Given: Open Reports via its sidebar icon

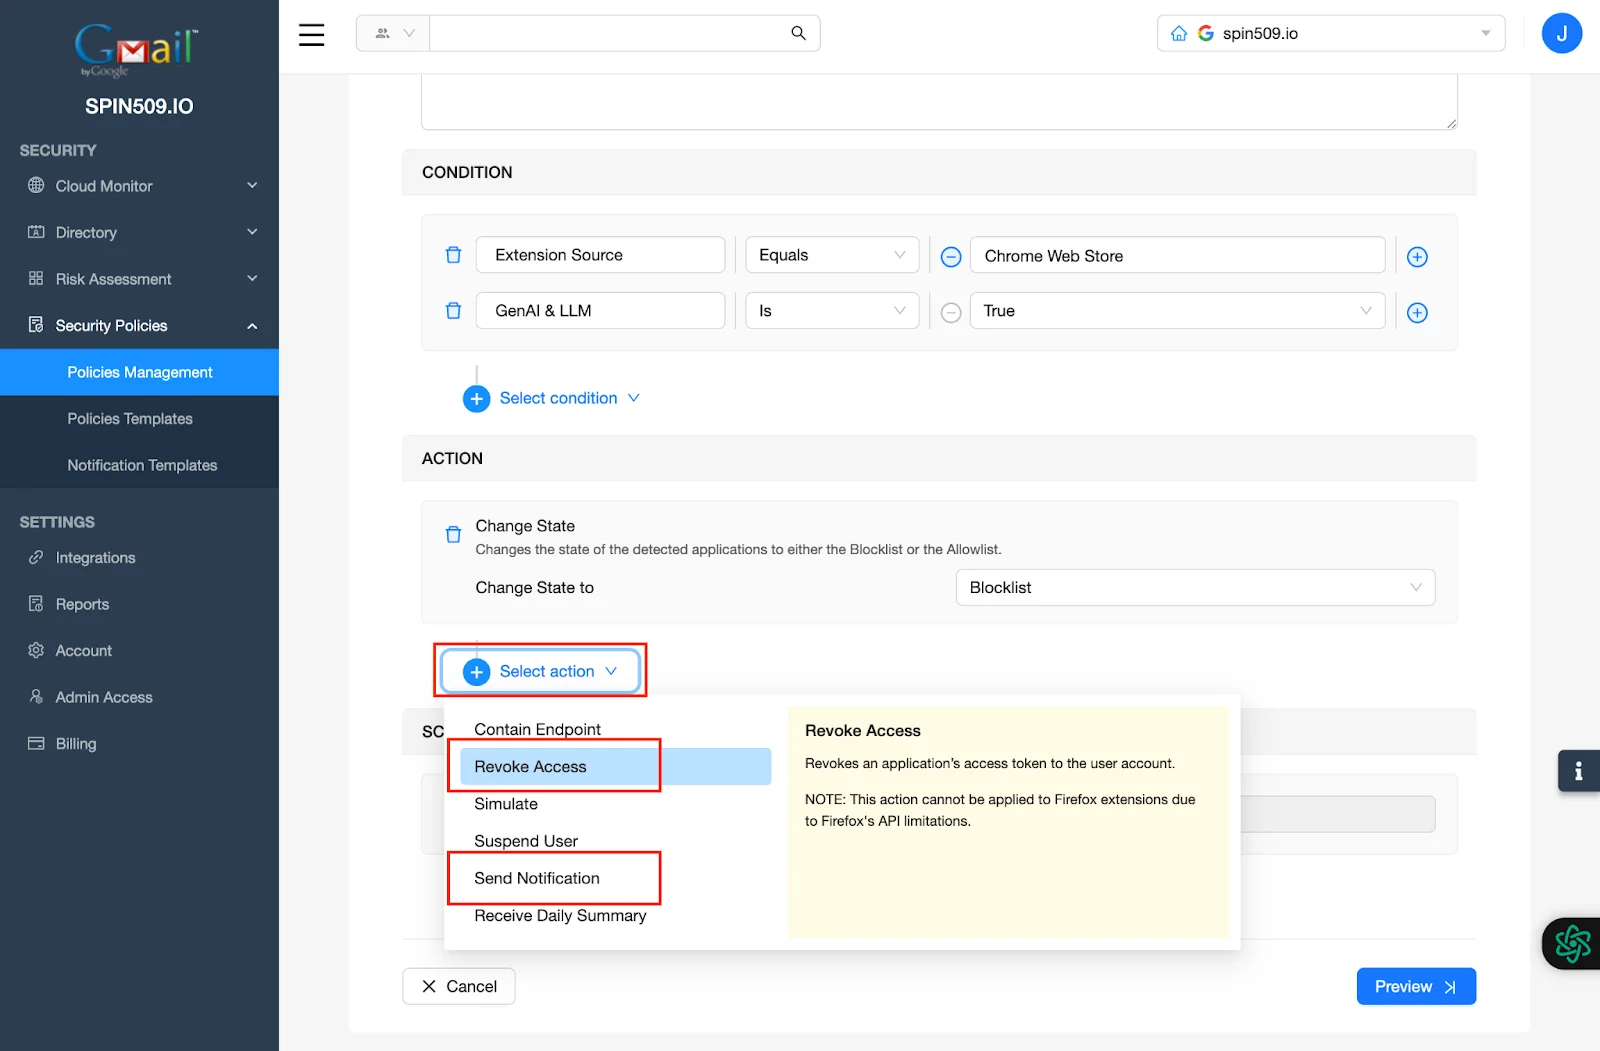Looking at the screenshot, I should 36,603.
